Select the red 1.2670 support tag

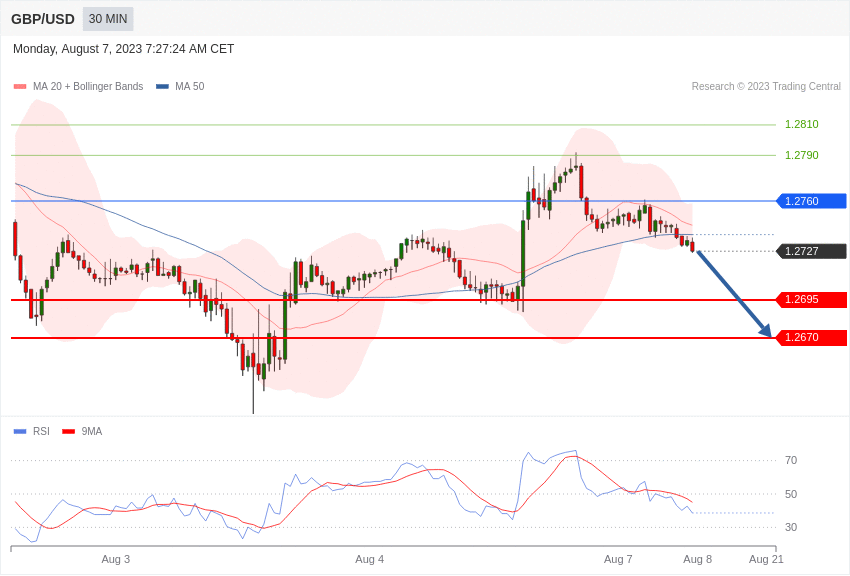(811, 338)
